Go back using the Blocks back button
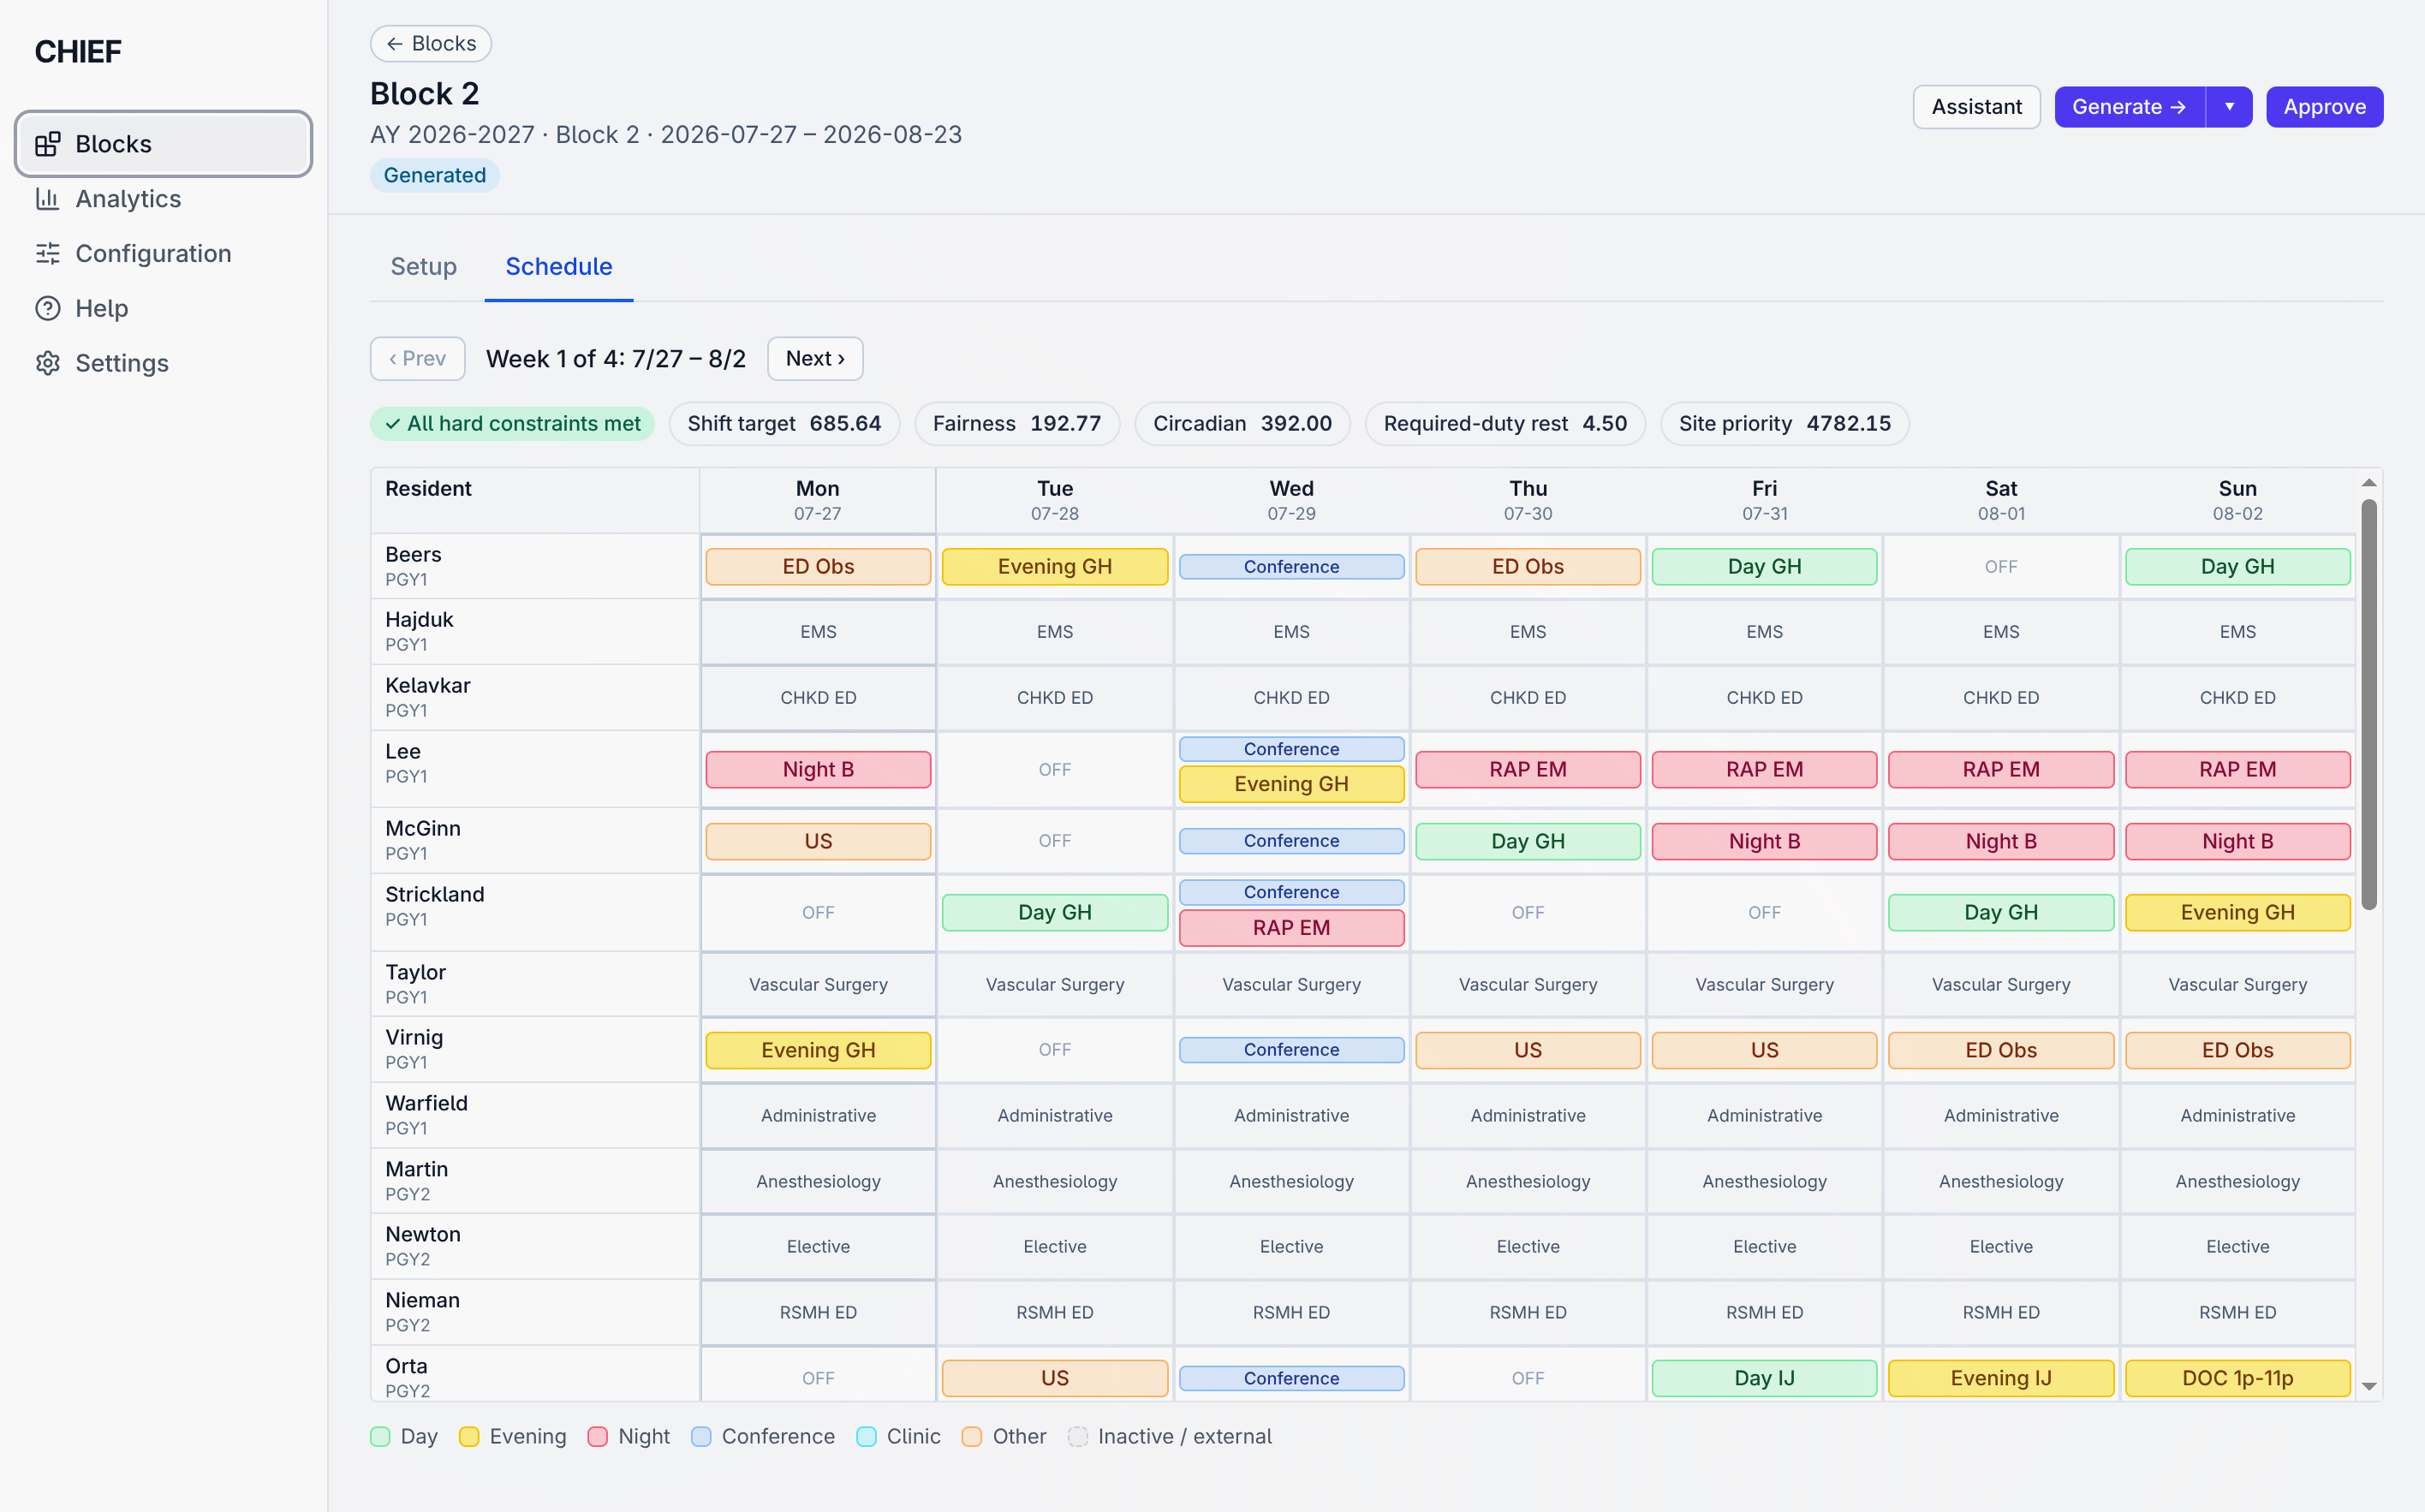2425x1512 pixels. pos(431,44)
